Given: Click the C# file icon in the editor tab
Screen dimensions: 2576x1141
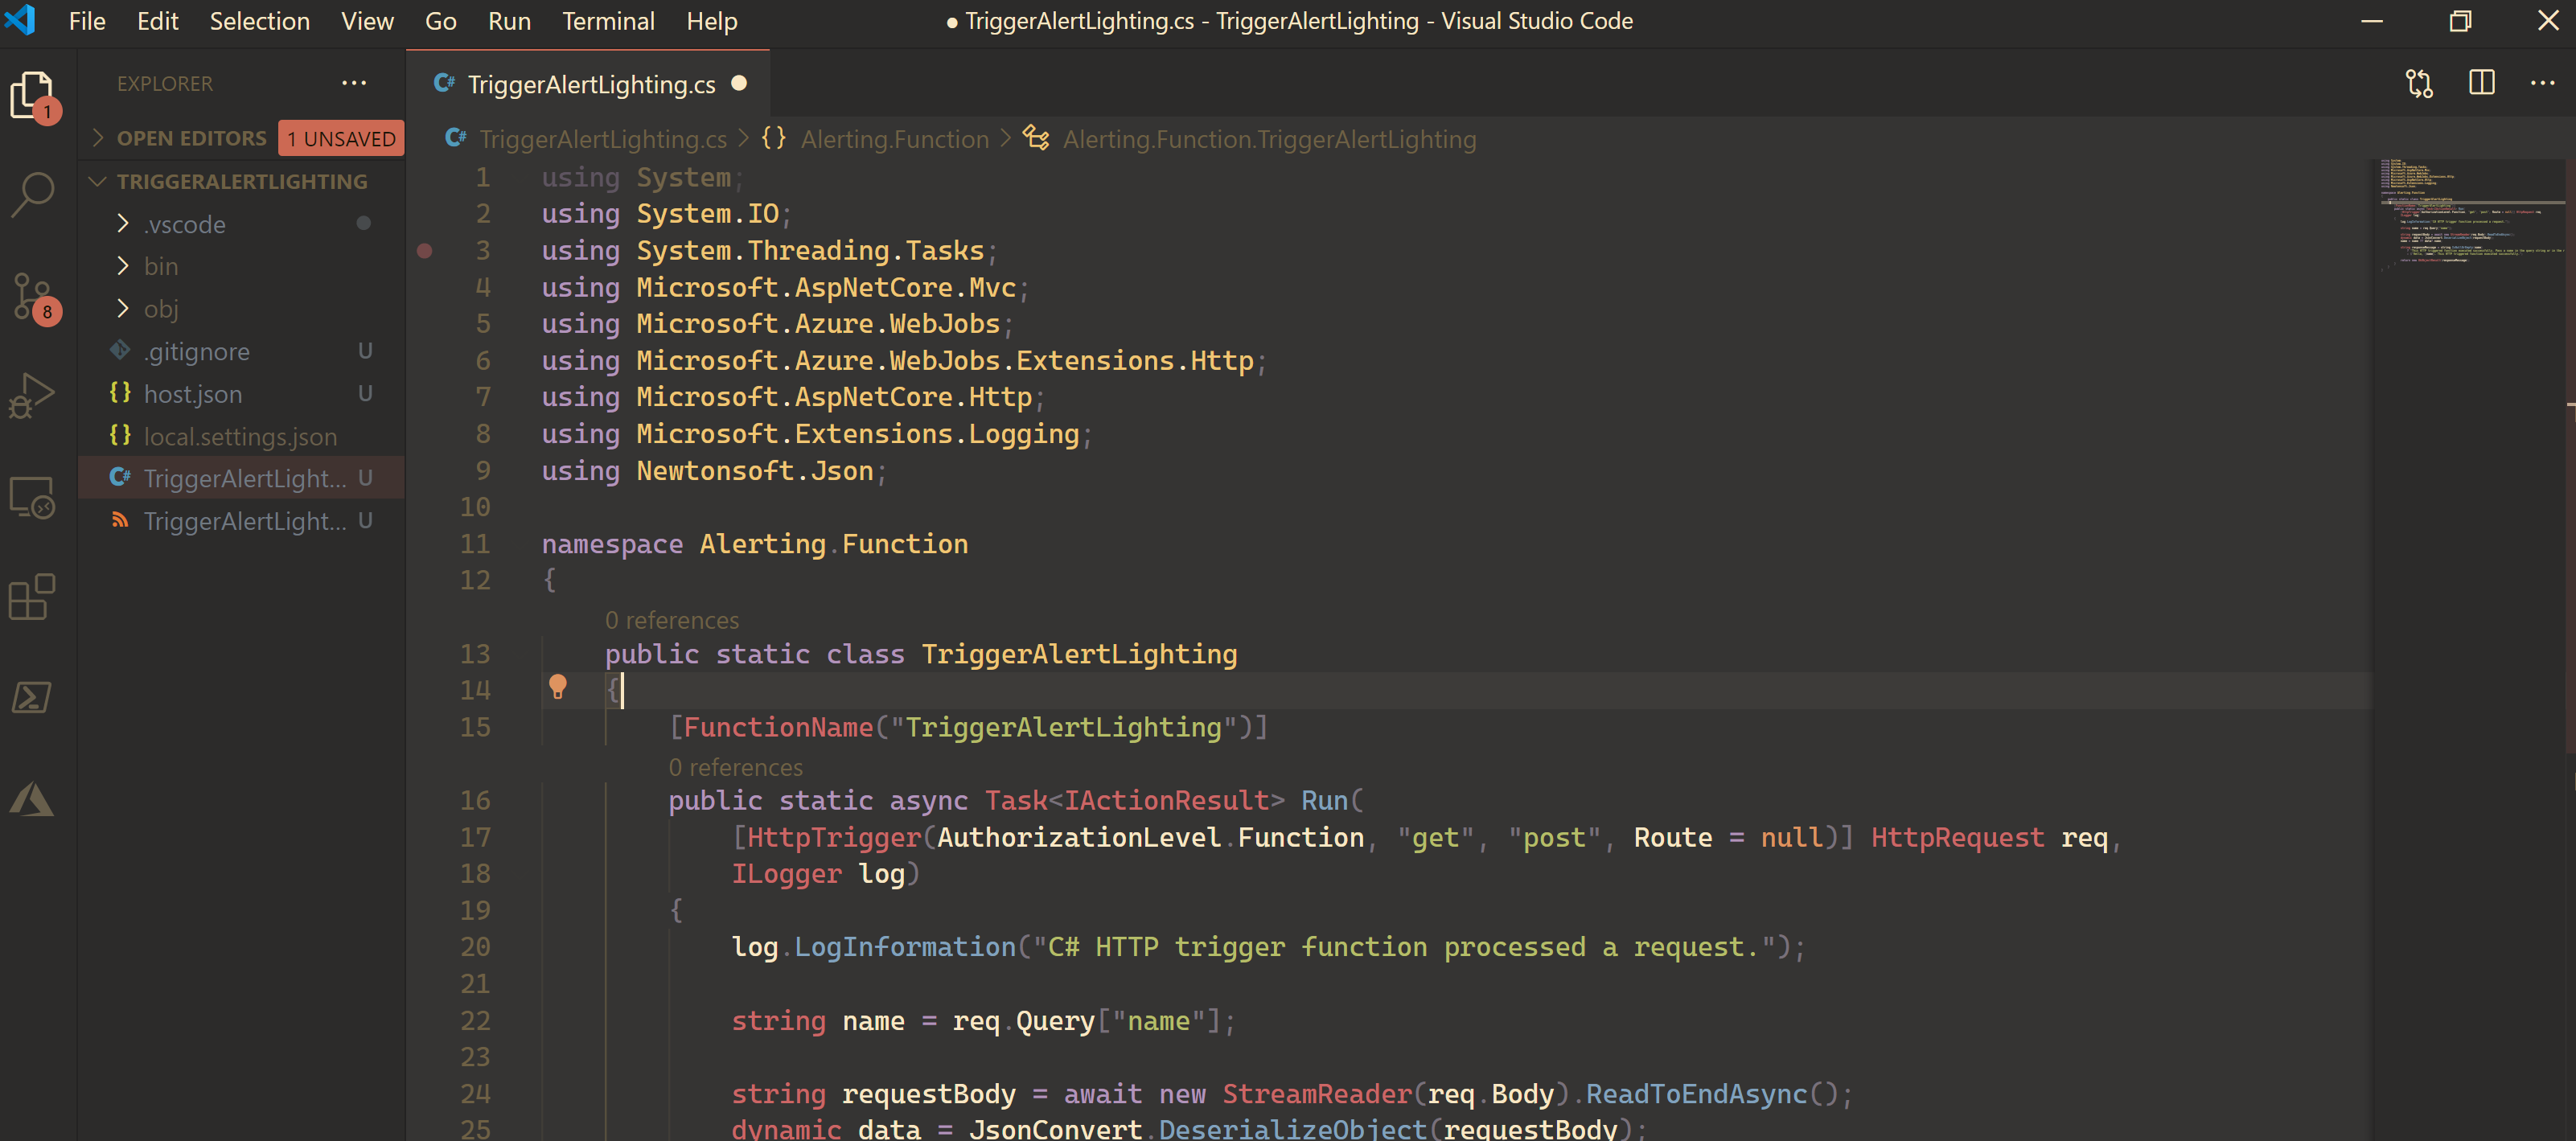Looking at the screenshot, I should pyautogui.click(x=444, y=84).
